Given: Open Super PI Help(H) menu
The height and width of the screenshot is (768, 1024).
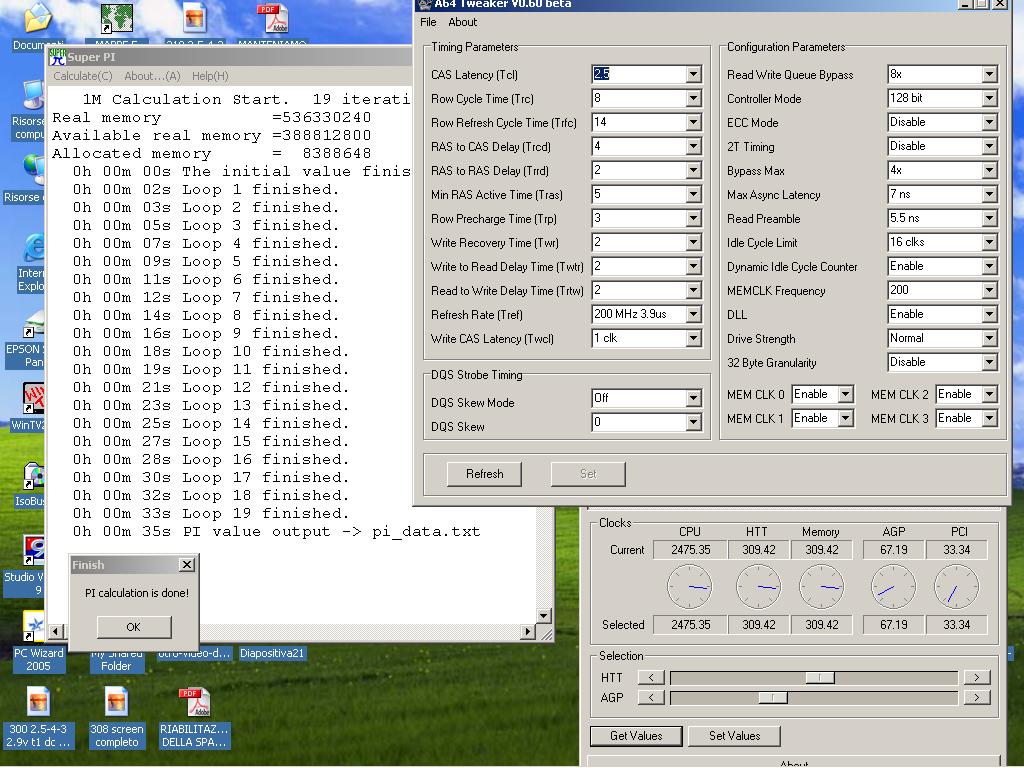Looking at the screenshot, I should [x=210, y=76].
